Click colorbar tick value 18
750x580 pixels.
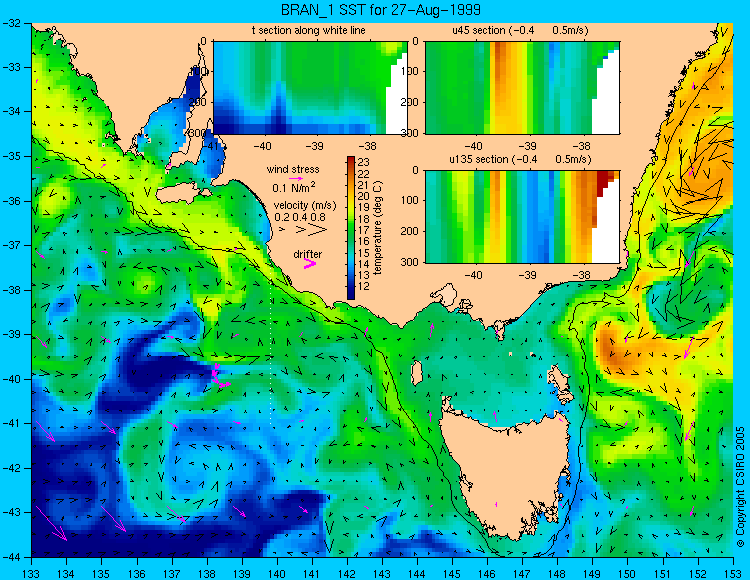click(364, 219)
